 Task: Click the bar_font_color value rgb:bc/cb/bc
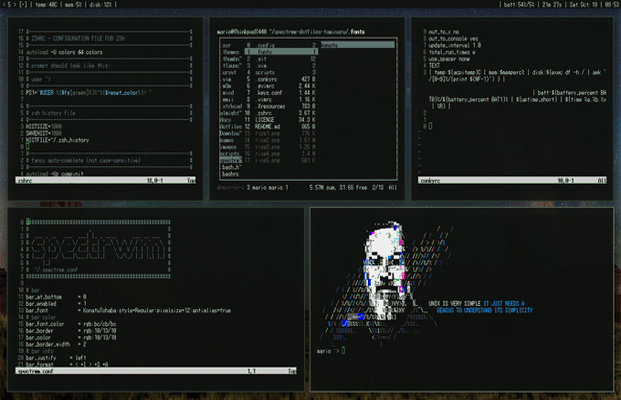coord(100,324)
